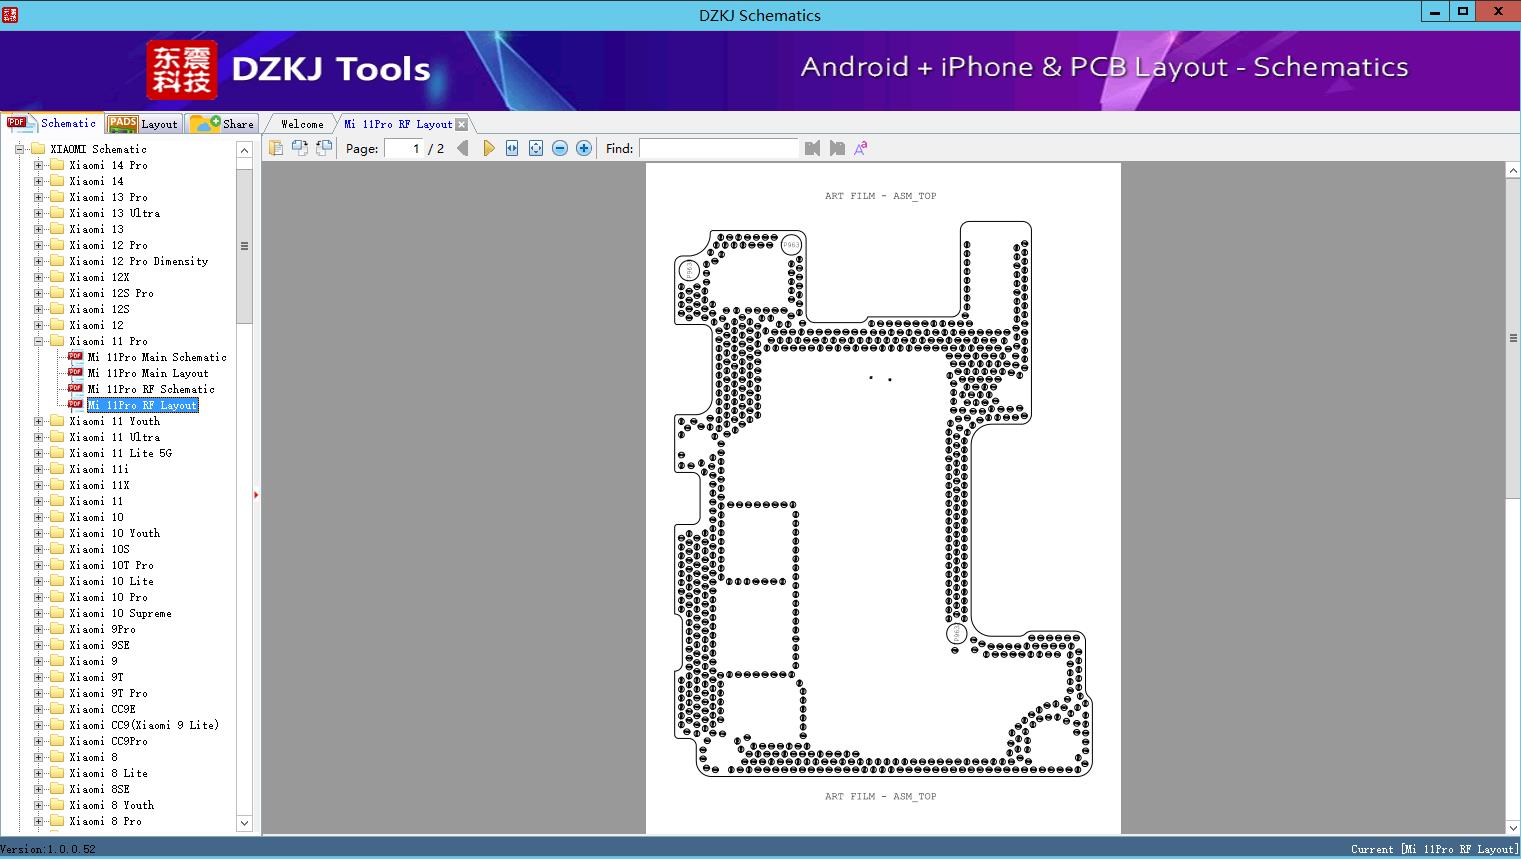Click the Find text box

(x=719, y=148)
